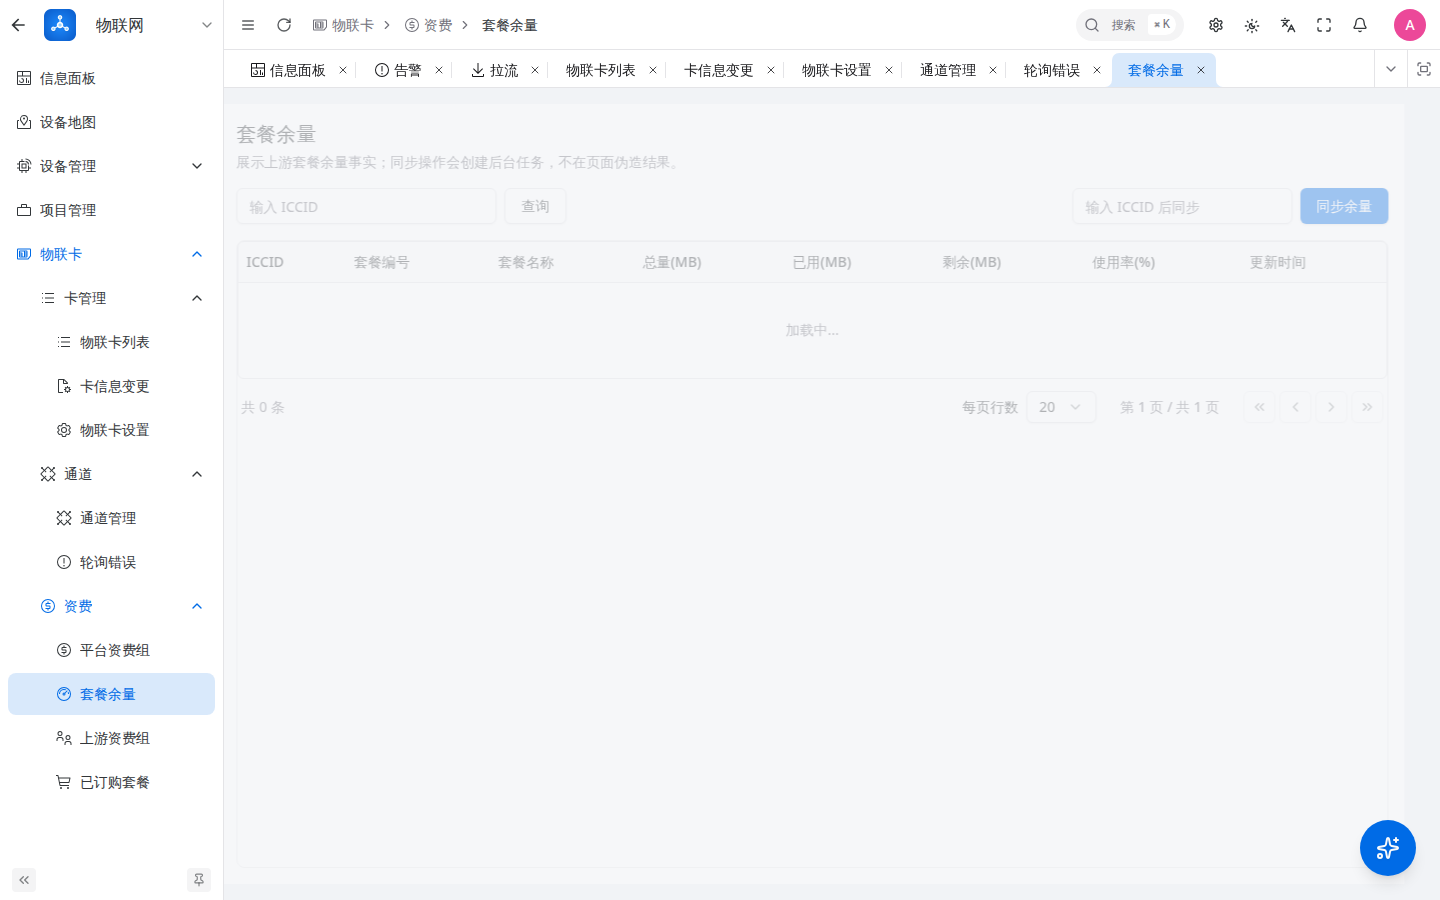The width and height of the screenshot is (1440, 900).
Task: Select 套餐余量 in the sidebar
Action: [111, 694]
